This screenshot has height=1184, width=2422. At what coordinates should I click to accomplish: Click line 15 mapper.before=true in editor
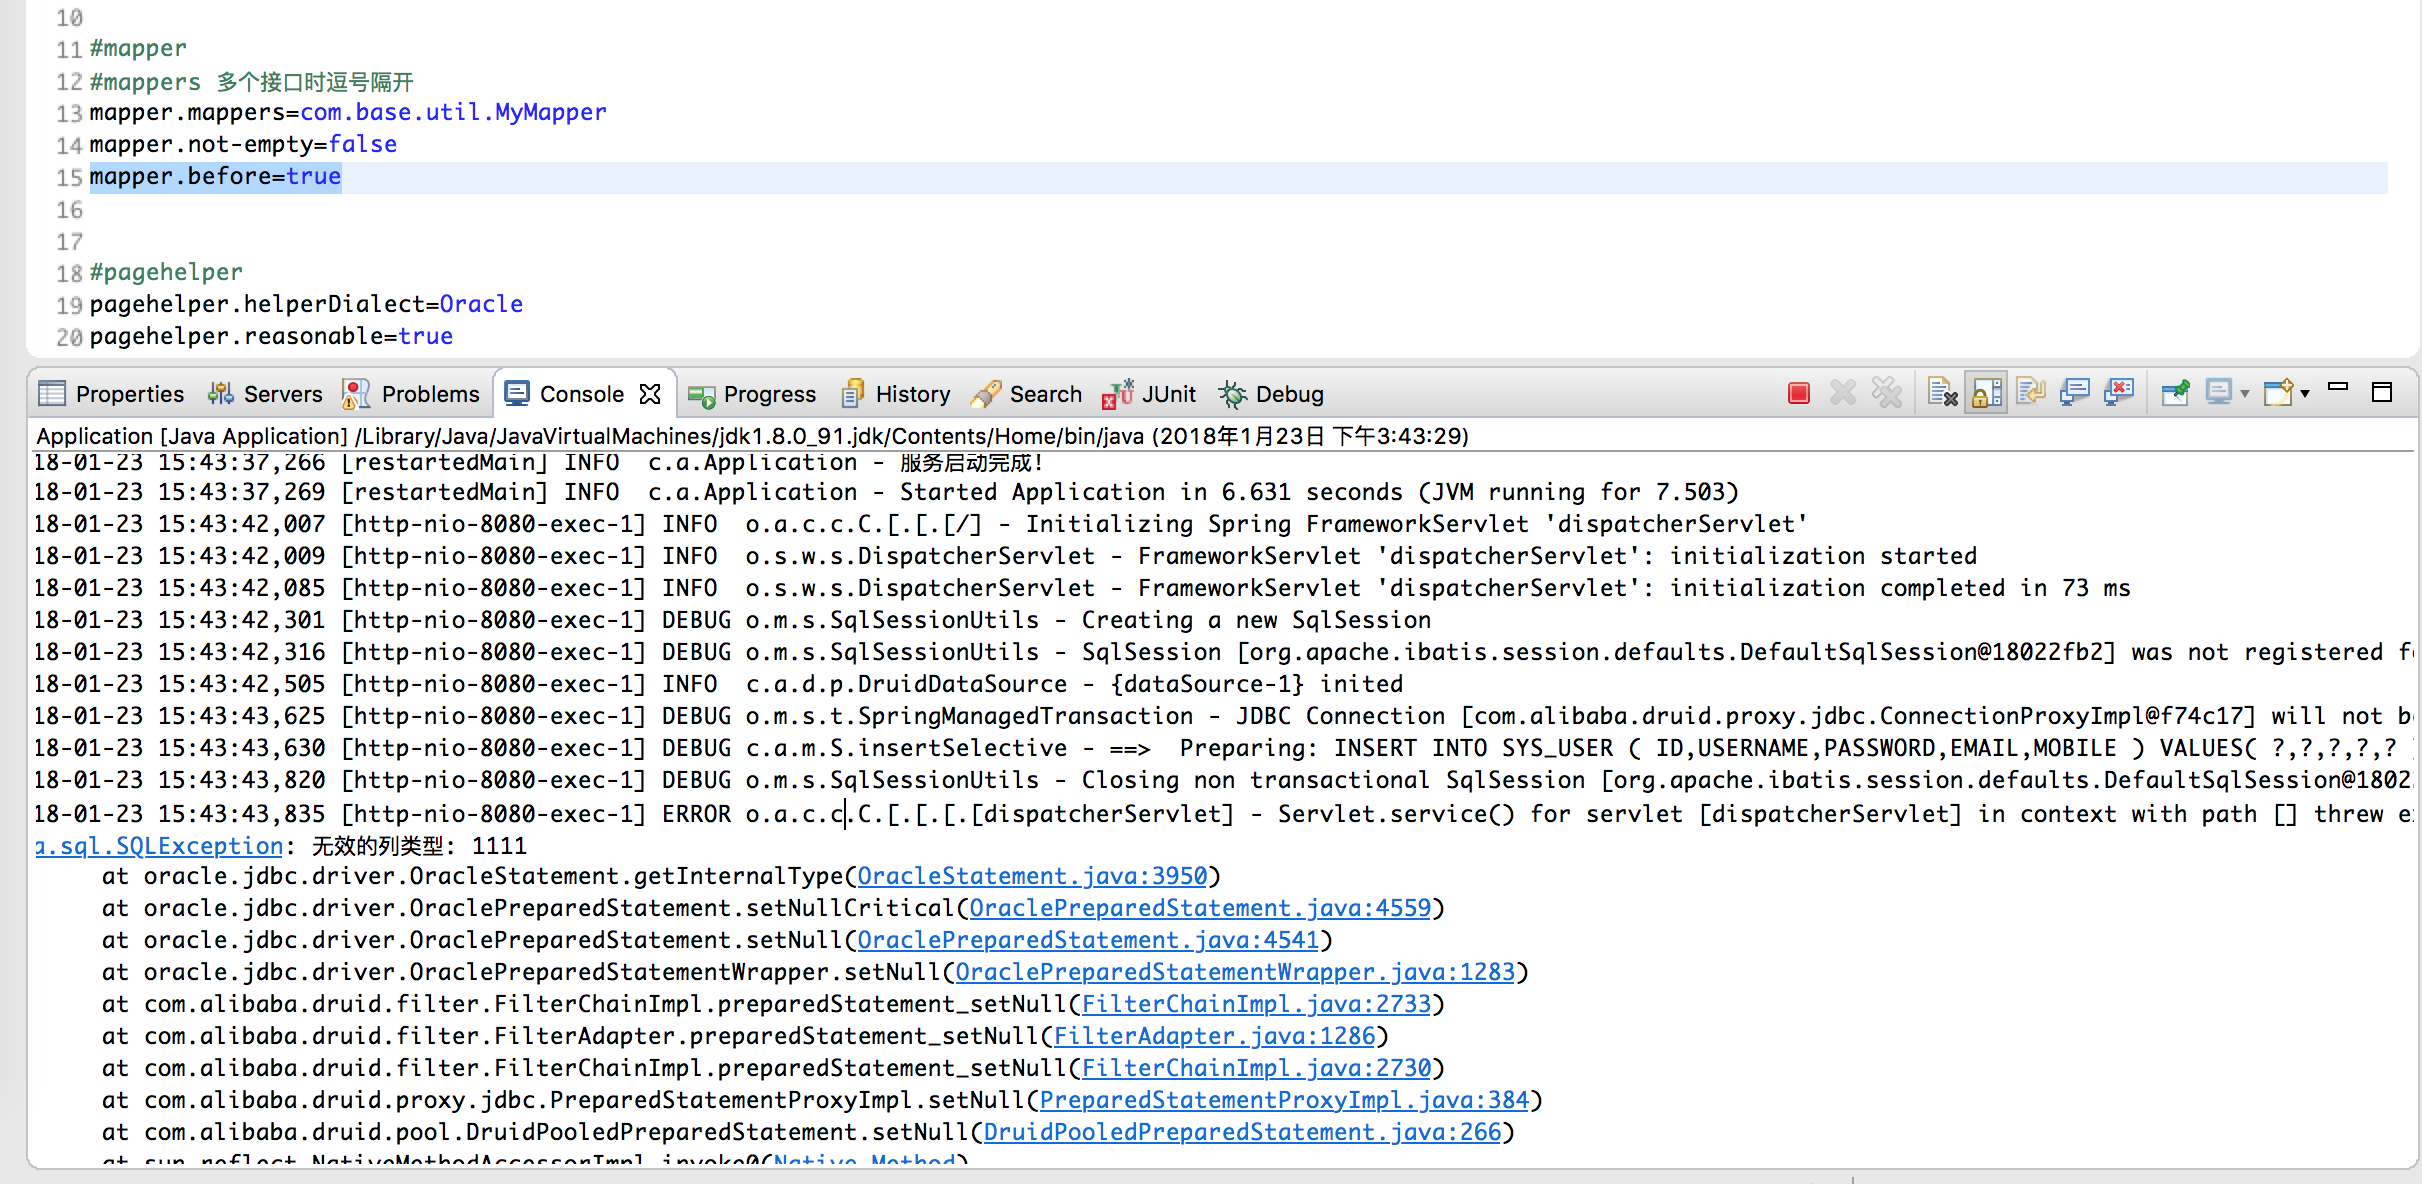click(215, 177)
